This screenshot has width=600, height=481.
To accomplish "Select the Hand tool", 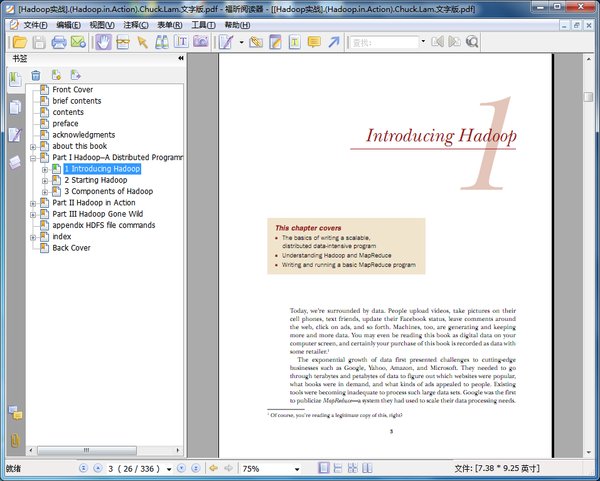I will coord(103,42).
